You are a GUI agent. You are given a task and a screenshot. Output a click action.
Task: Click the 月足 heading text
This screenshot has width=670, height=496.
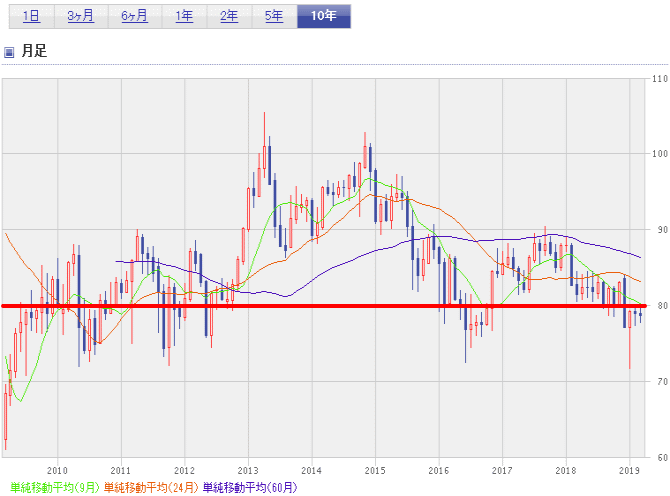tap(34, 51)
